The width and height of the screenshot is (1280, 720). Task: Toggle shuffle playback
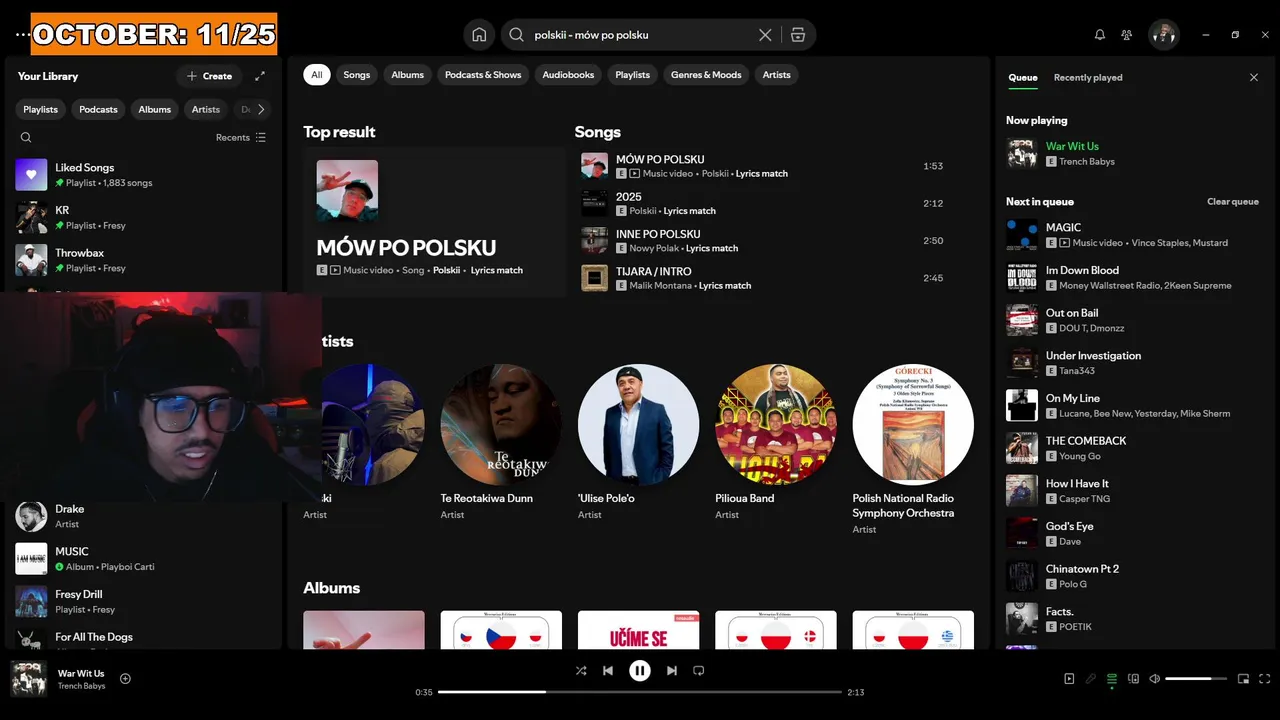tap(581, 671)
